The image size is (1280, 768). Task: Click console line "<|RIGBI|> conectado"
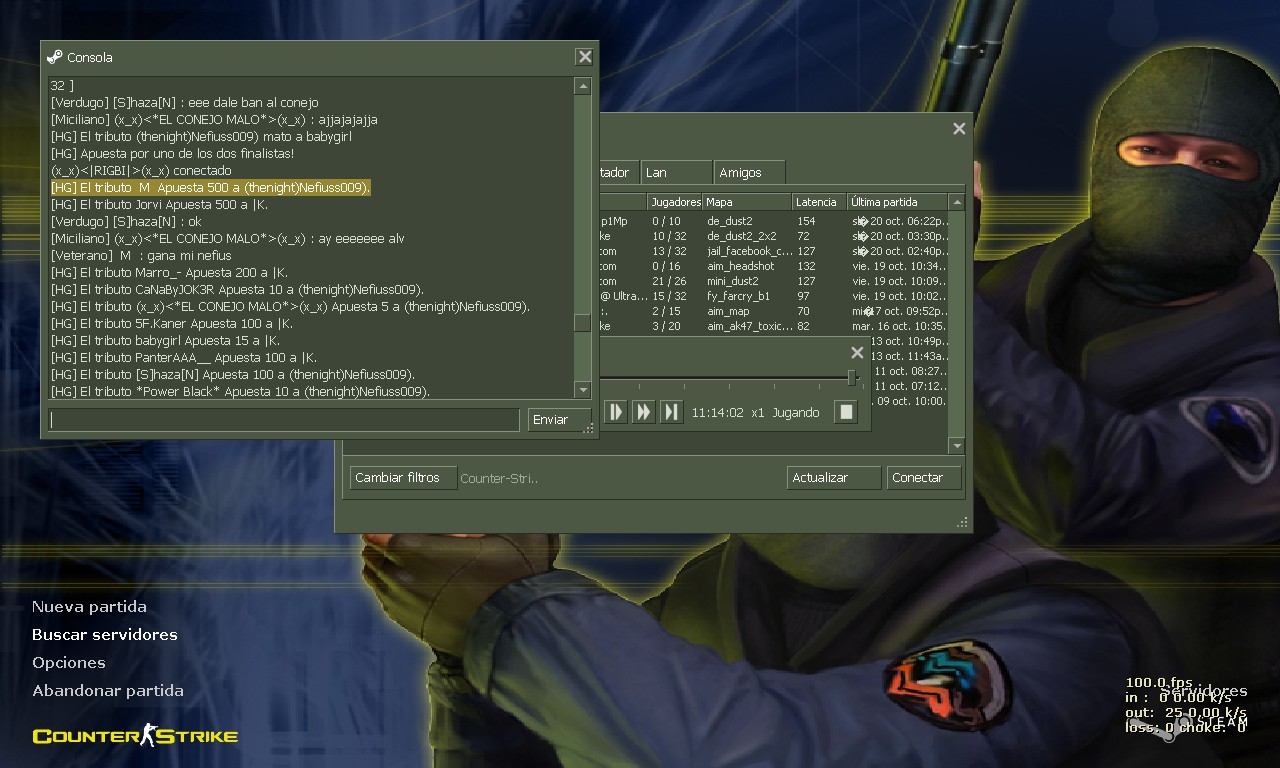[141, 171]
